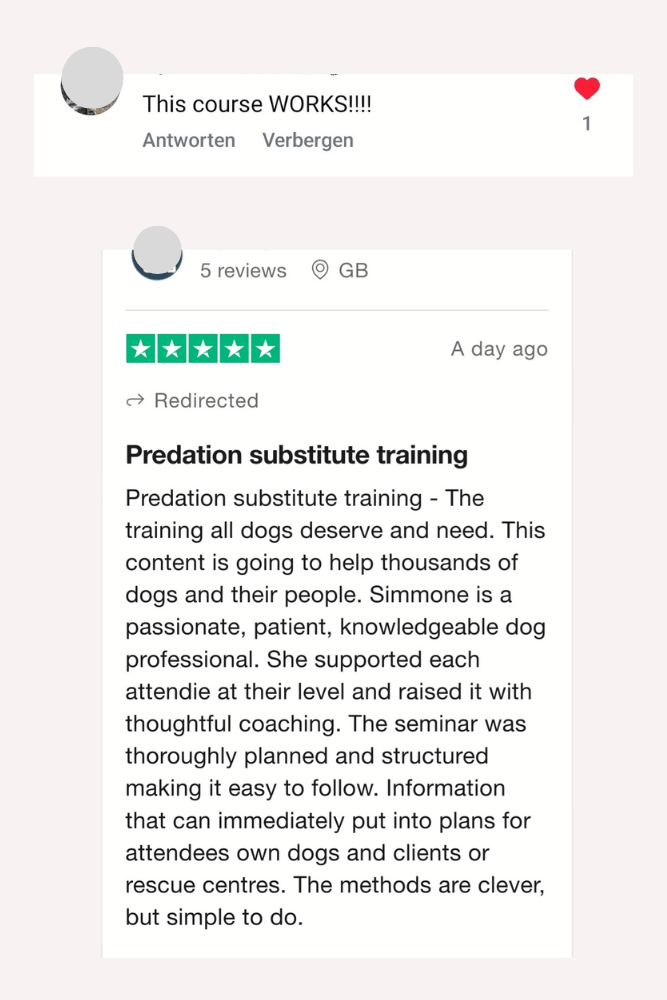Open the top commenter's profile avatar
Viewport: 667px width, 1000px height.
click(x=92, y=81)
